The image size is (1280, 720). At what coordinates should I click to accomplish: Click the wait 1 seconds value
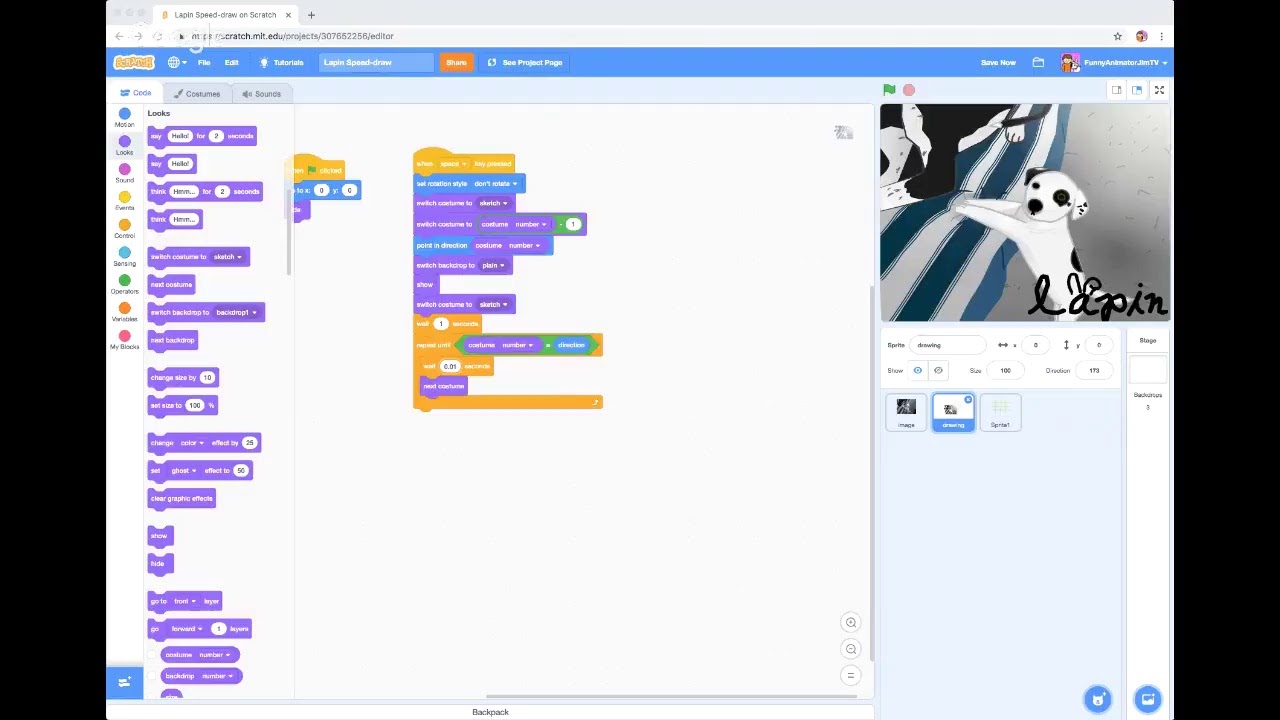(440, 324)
